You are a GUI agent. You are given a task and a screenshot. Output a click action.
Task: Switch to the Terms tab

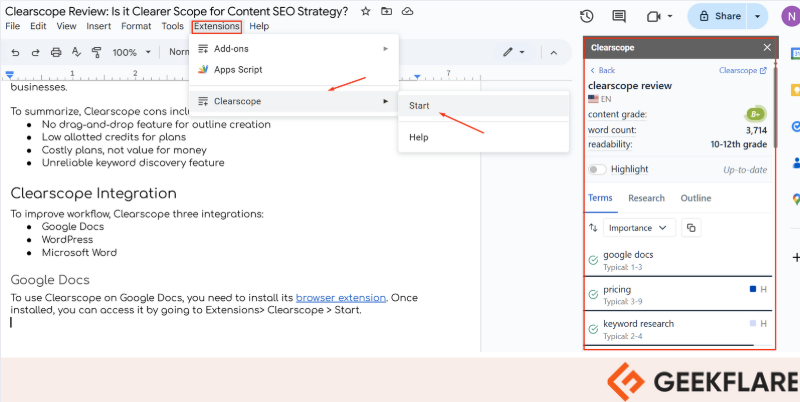(600, 198)
